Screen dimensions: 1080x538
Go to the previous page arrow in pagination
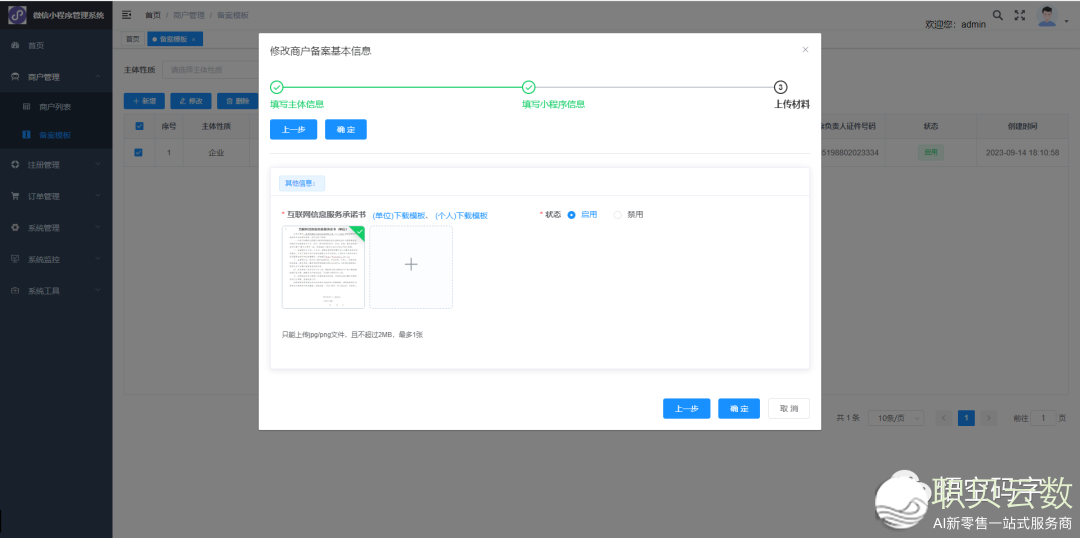coord(944,417)
